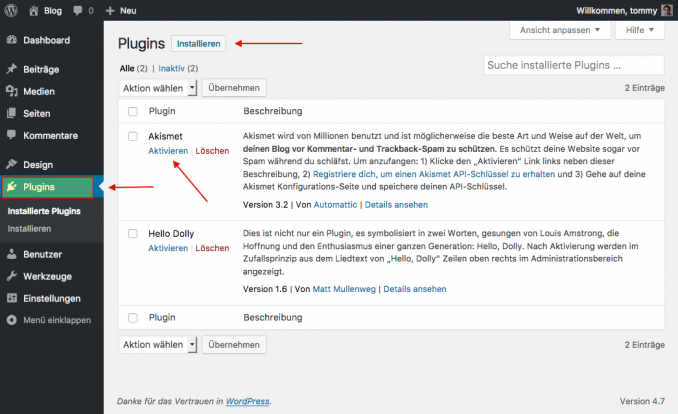Click the Seiten pages icon
The width and height of the screenshot is (678, 414).
[12, 113]
